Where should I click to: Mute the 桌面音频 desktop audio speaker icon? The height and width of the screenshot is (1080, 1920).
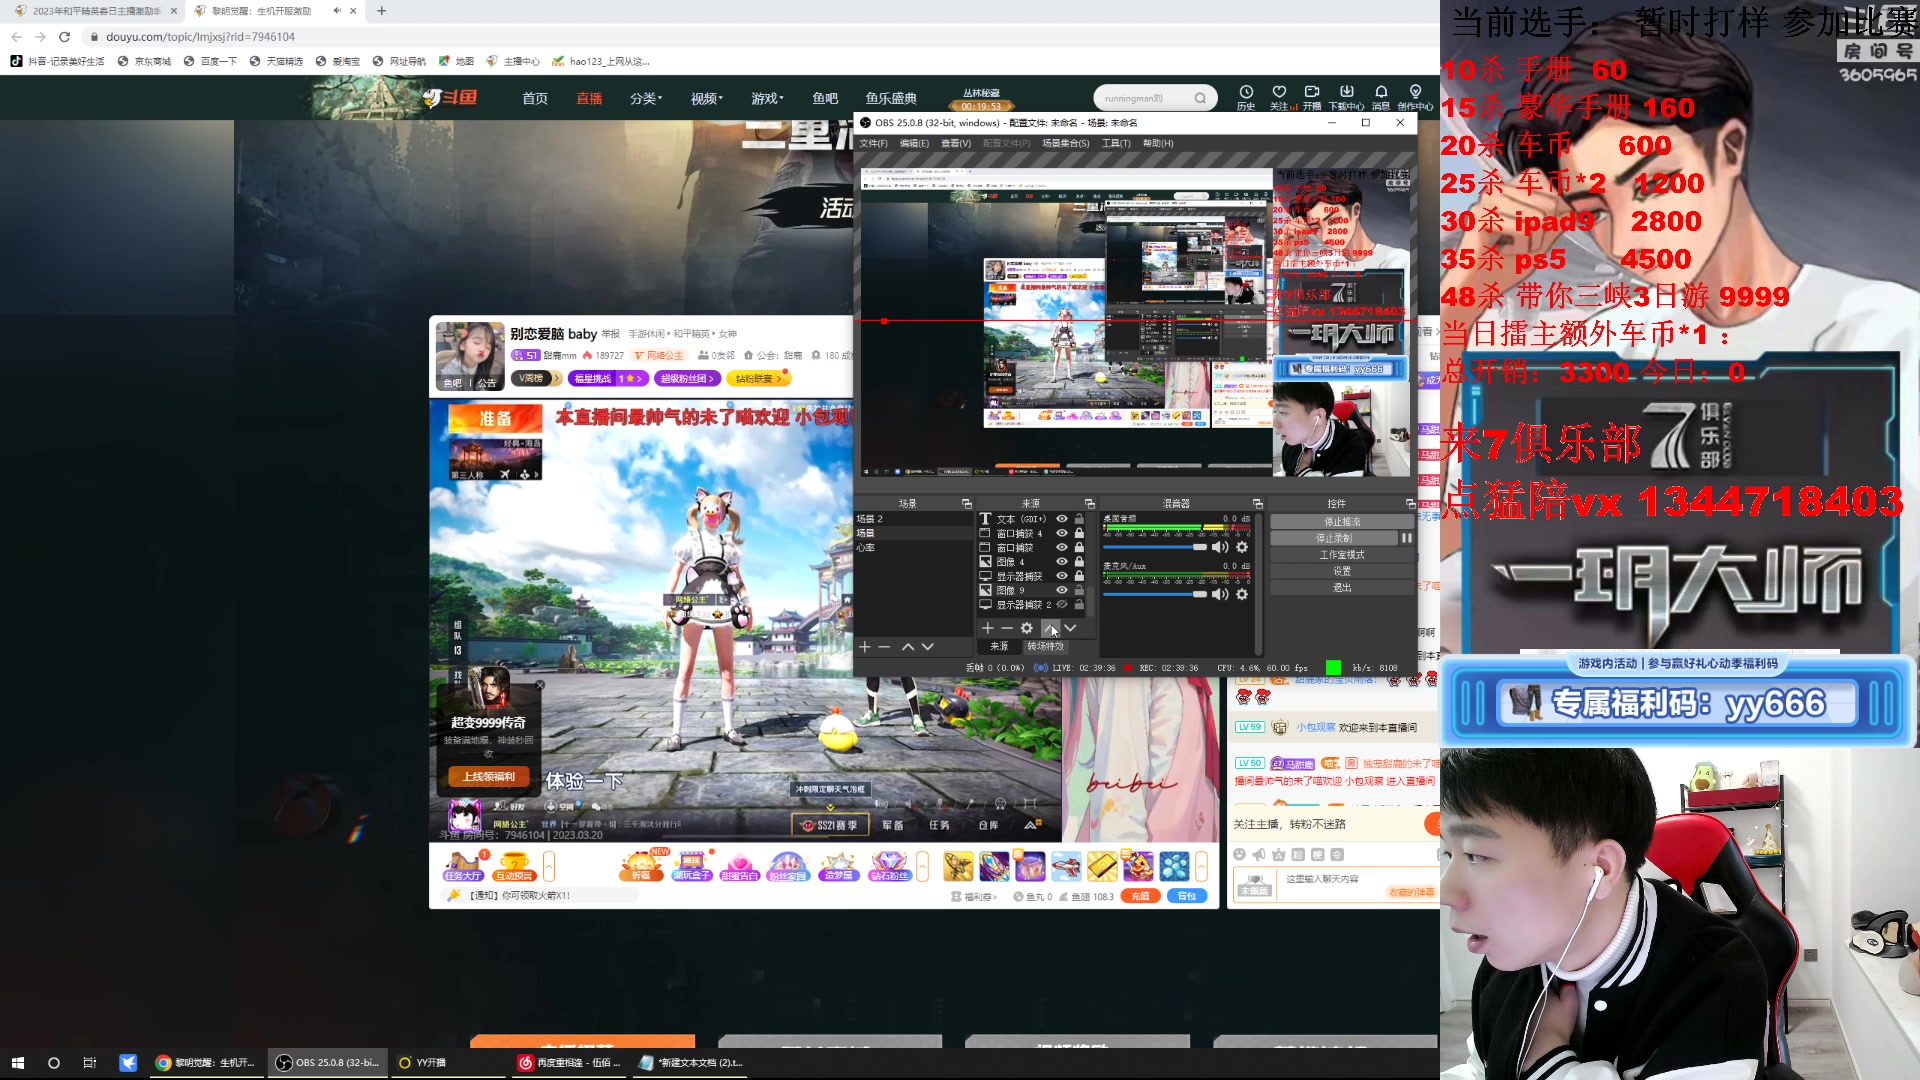(x=1219, y=547)
